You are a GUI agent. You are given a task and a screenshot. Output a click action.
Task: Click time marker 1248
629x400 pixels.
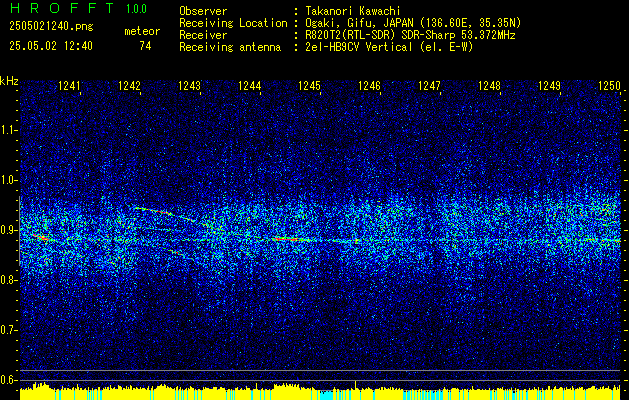pos(489,86)
